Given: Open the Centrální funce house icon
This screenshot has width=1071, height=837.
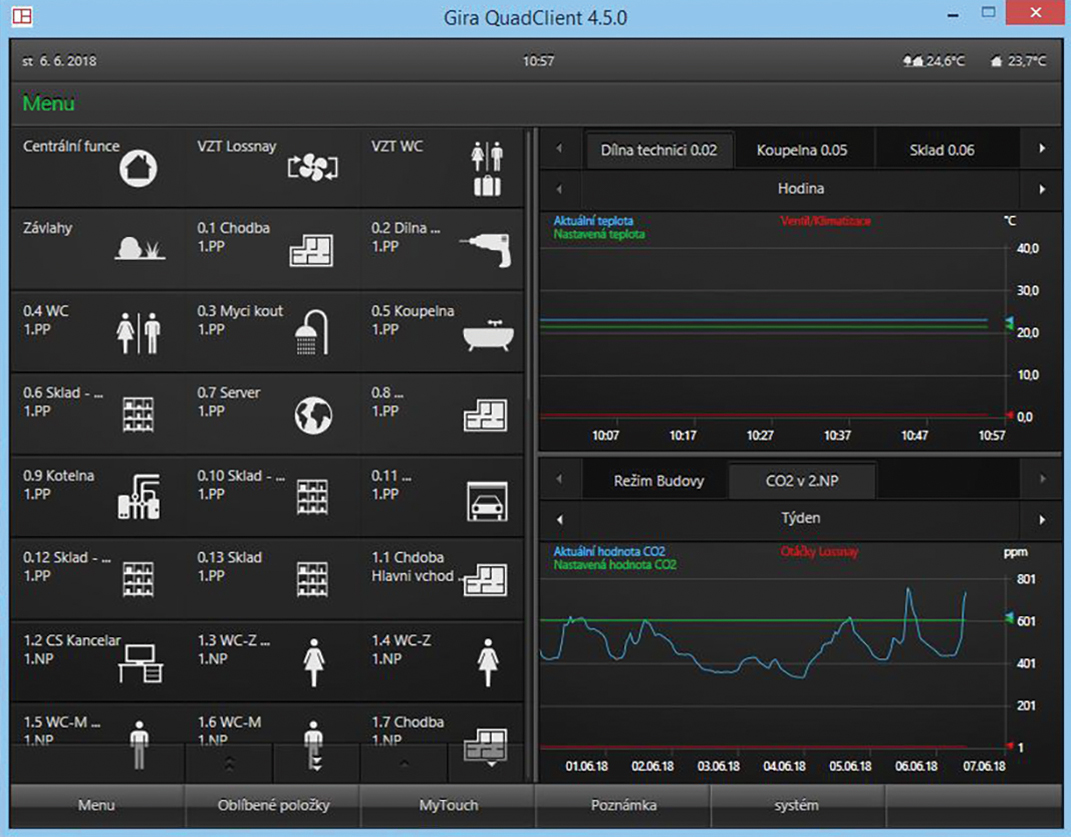Looking at the screenshot, I should click(x=138, y=168).
